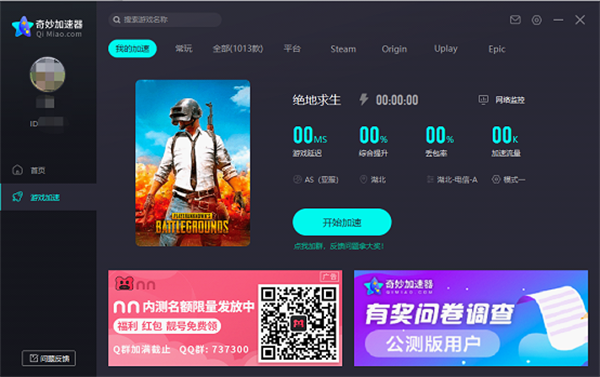This screenshot has height=377, width=600.
Task: Click the 加速流量 traffic value
Action: click(505, 135)
